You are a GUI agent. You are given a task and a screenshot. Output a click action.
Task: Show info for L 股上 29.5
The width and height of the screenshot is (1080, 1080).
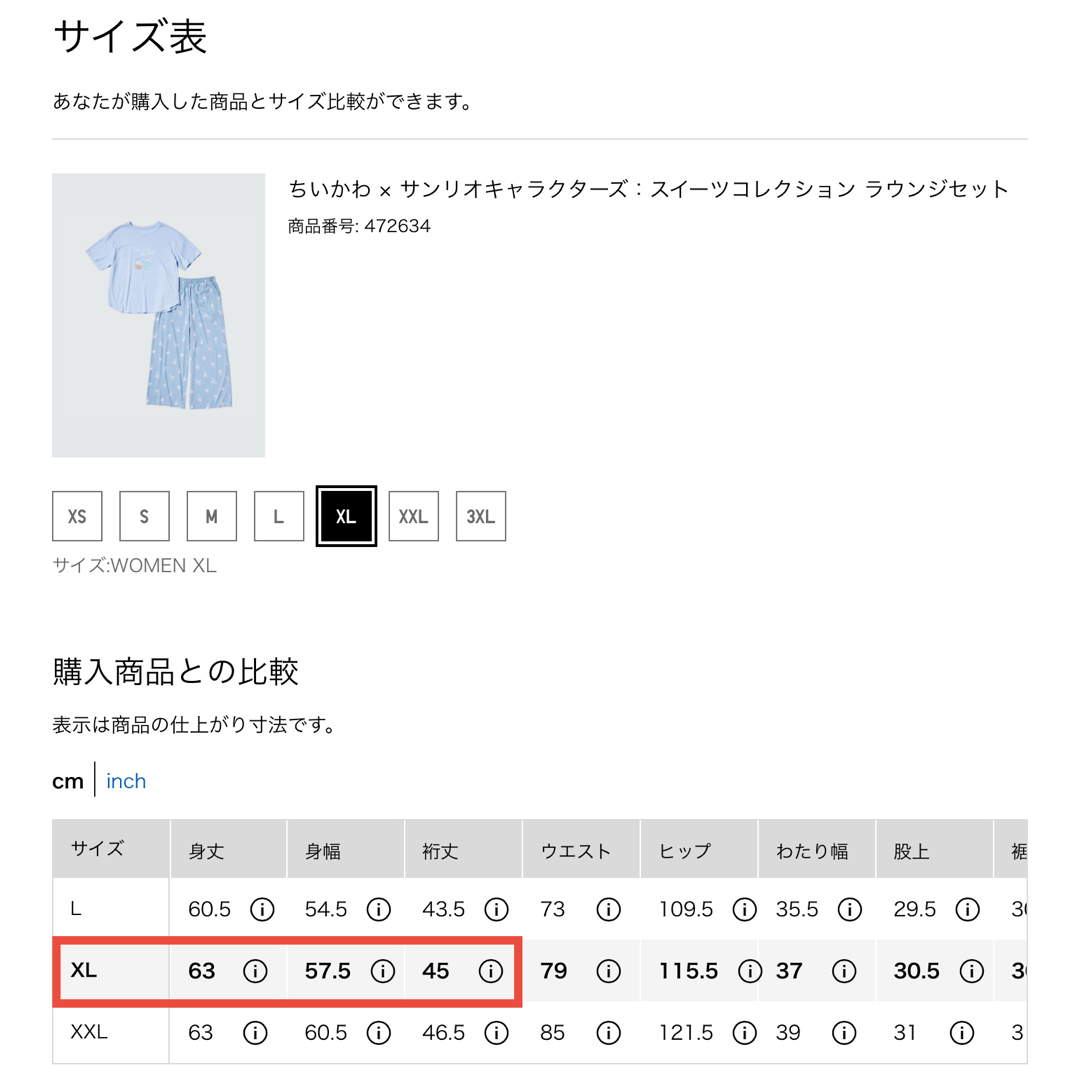click(x=967, y=909)
